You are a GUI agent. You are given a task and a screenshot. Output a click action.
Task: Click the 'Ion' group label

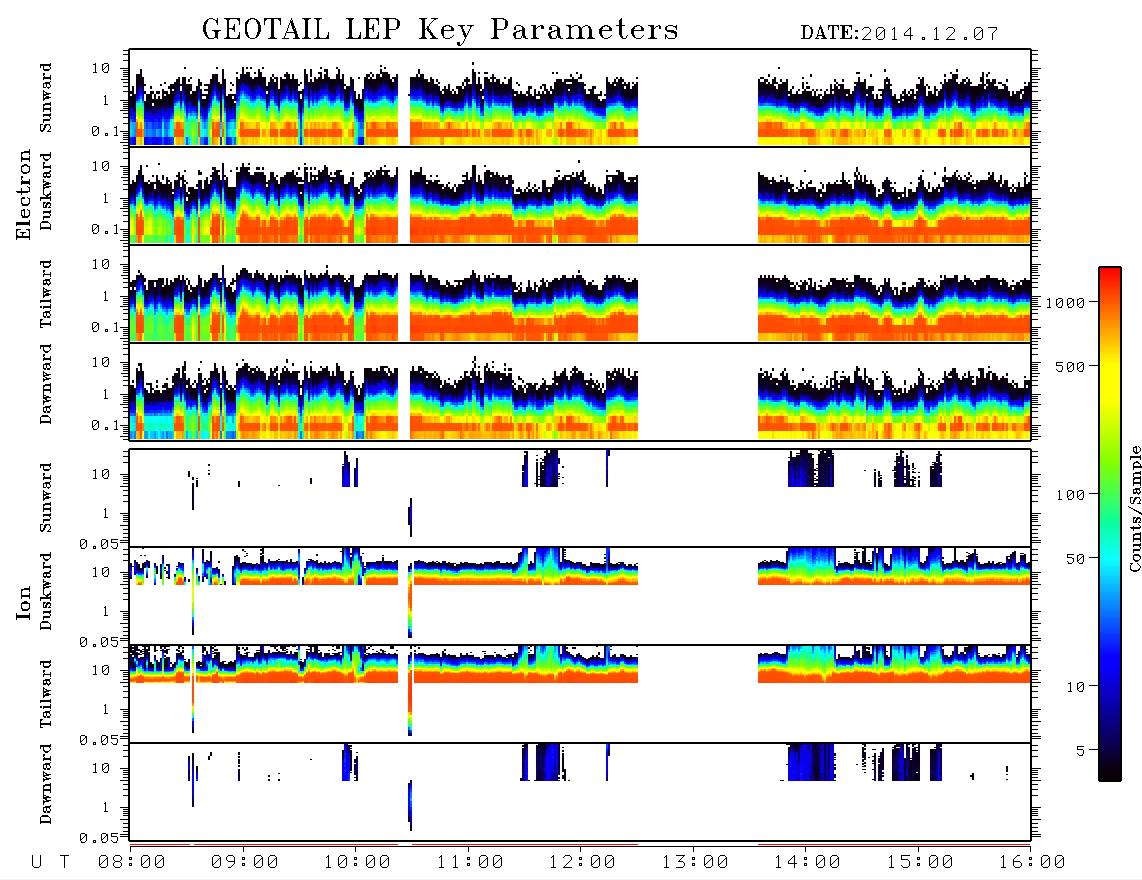pos(24,603)
